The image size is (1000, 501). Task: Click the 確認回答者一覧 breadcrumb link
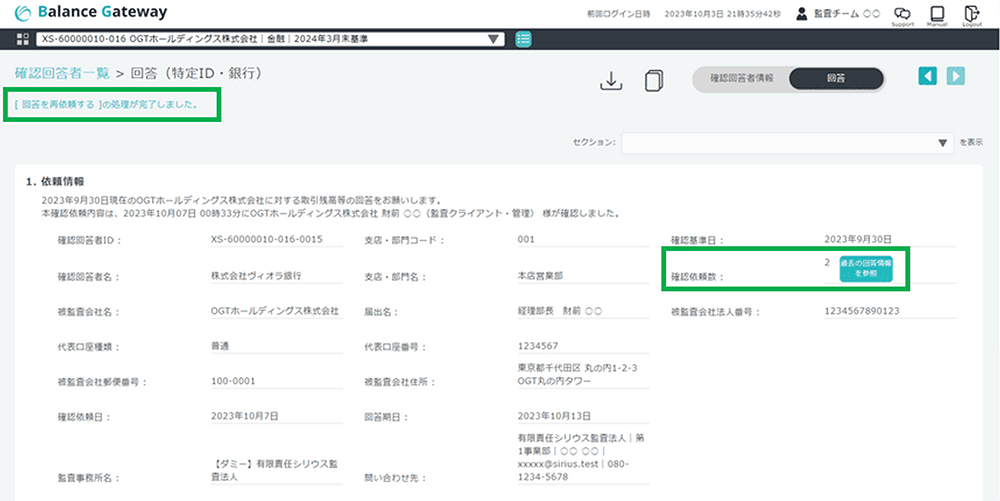point(62,73)
